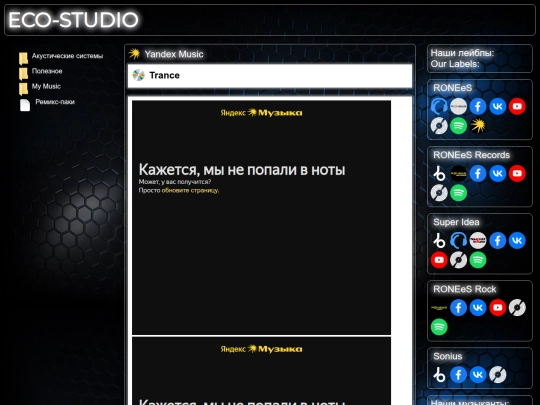This screenshot has width=540, height=405.
Task: Open RONEeS Records vinyl disc icon
Action: [x=439, y=193]
